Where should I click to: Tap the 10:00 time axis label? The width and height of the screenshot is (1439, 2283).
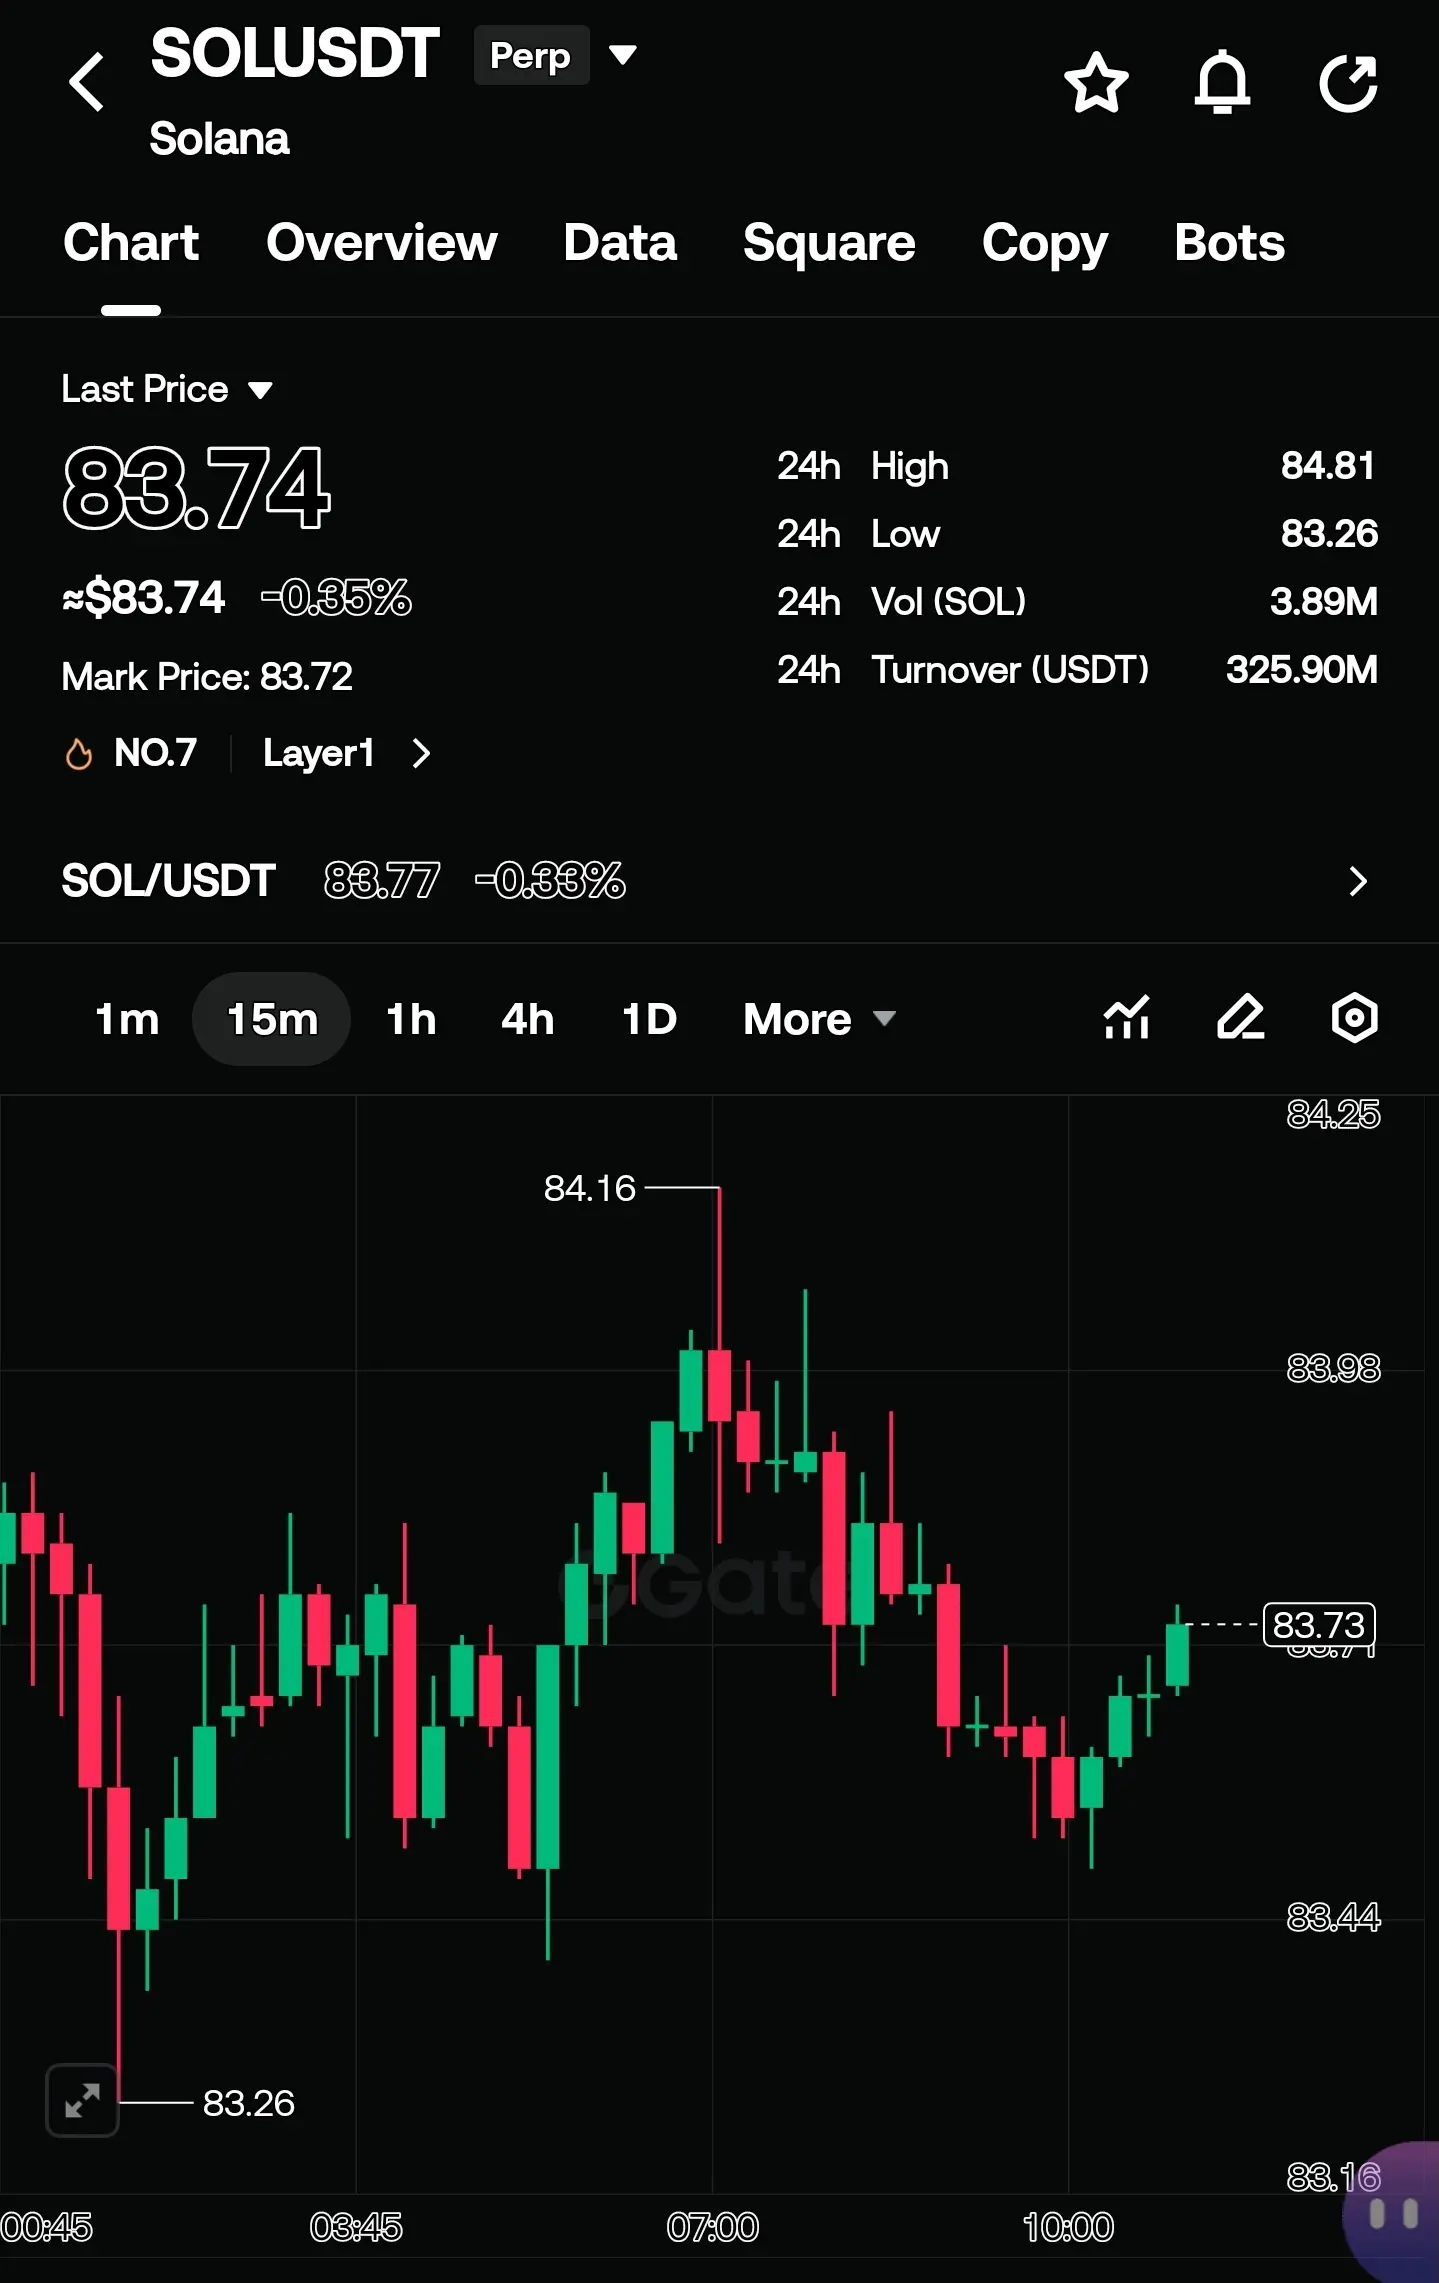(x=1068, y=2227)
